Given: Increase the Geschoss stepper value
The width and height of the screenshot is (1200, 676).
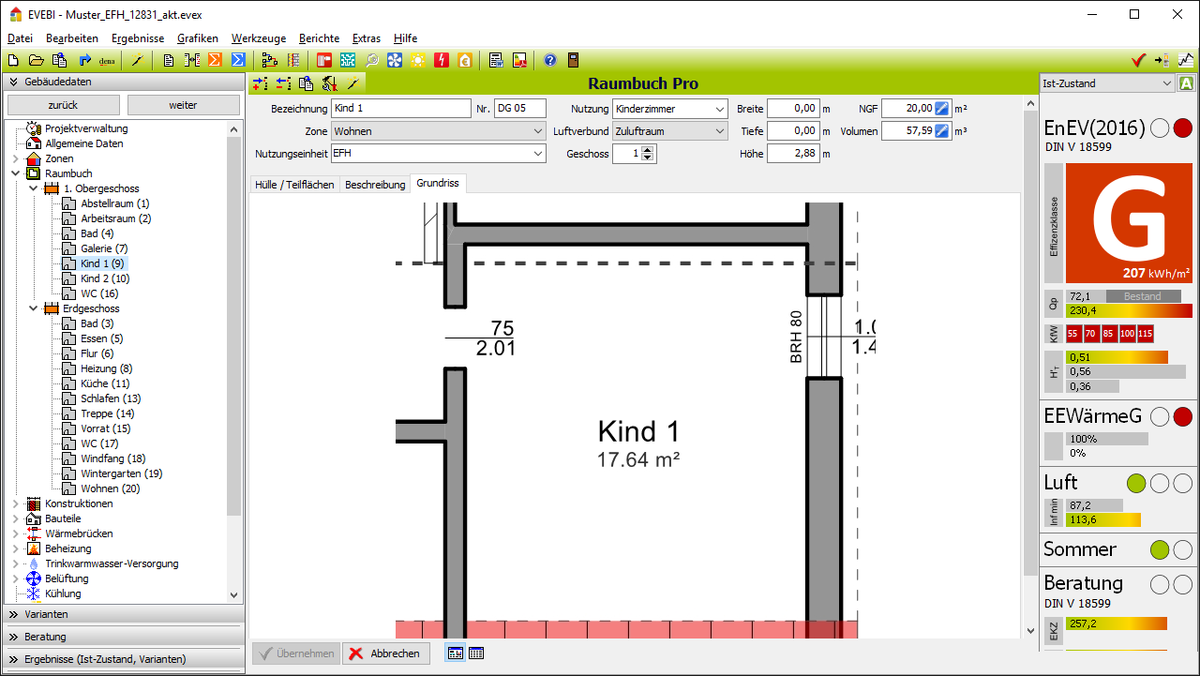Looking at the screenshot, I should [648, 149].
